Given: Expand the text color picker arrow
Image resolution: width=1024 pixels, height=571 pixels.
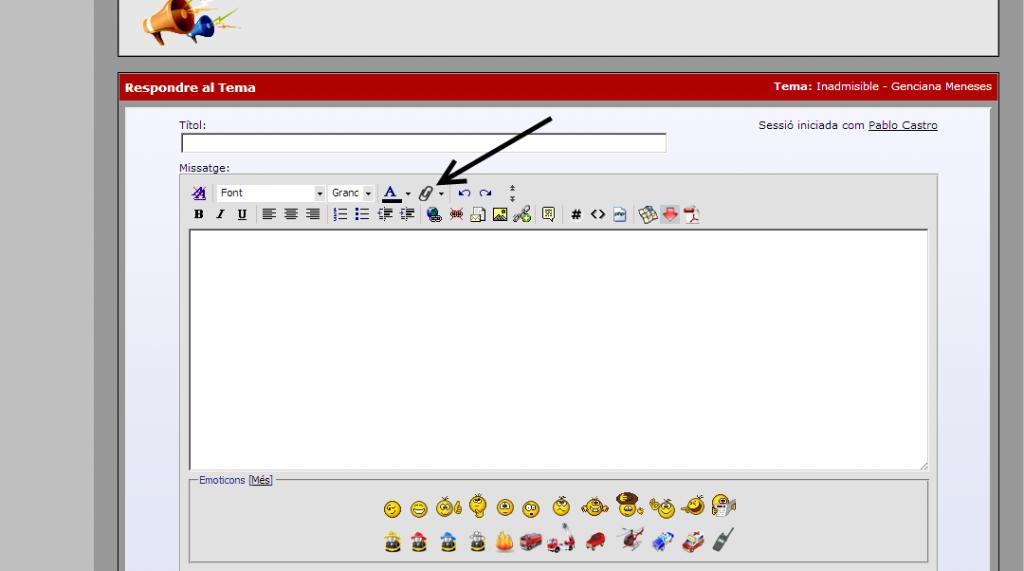Looking at the screenshot, I should (408, 194).
